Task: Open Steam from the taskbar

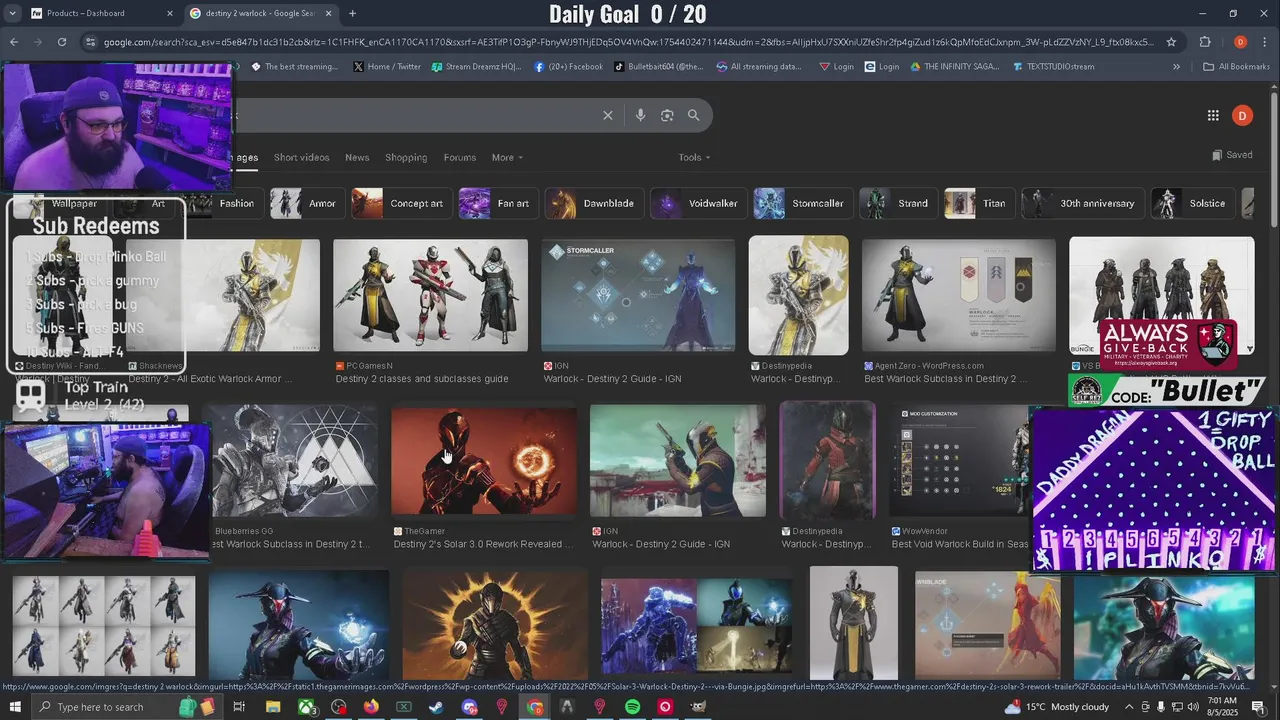Action: (x=436, y=707)
